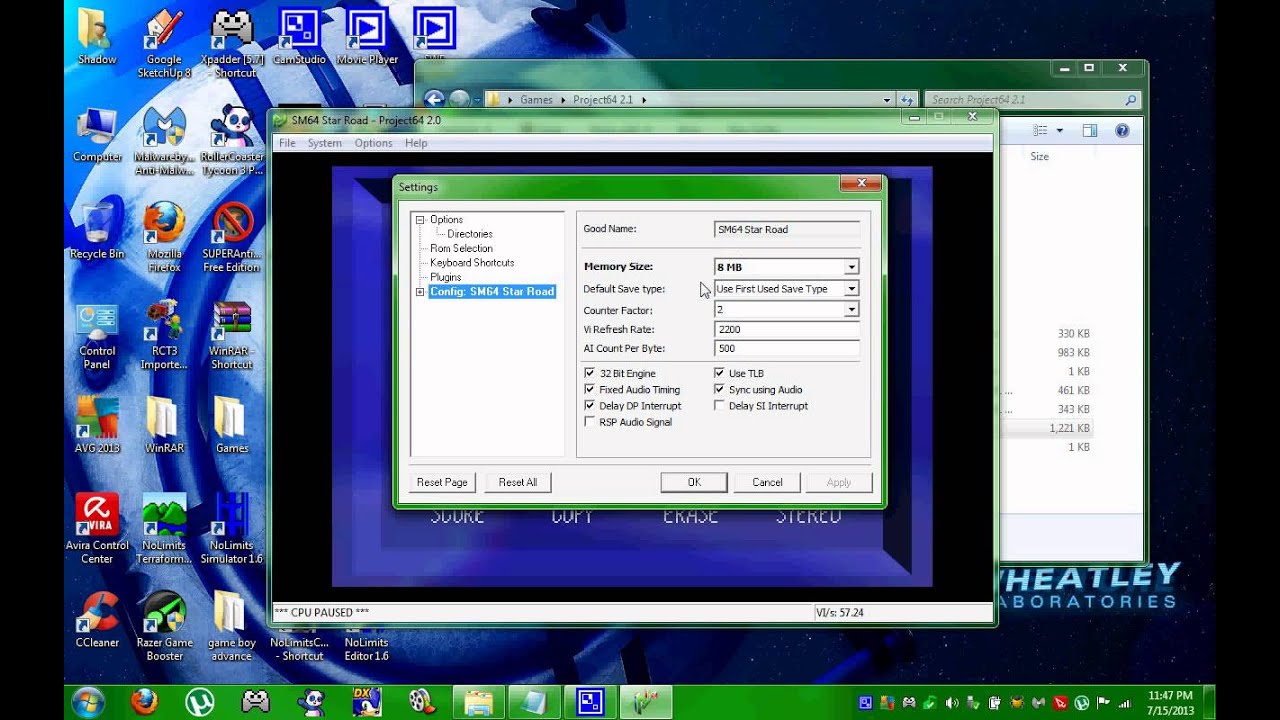Open the Xpadder shortcut on desktop

click(232, 43)
